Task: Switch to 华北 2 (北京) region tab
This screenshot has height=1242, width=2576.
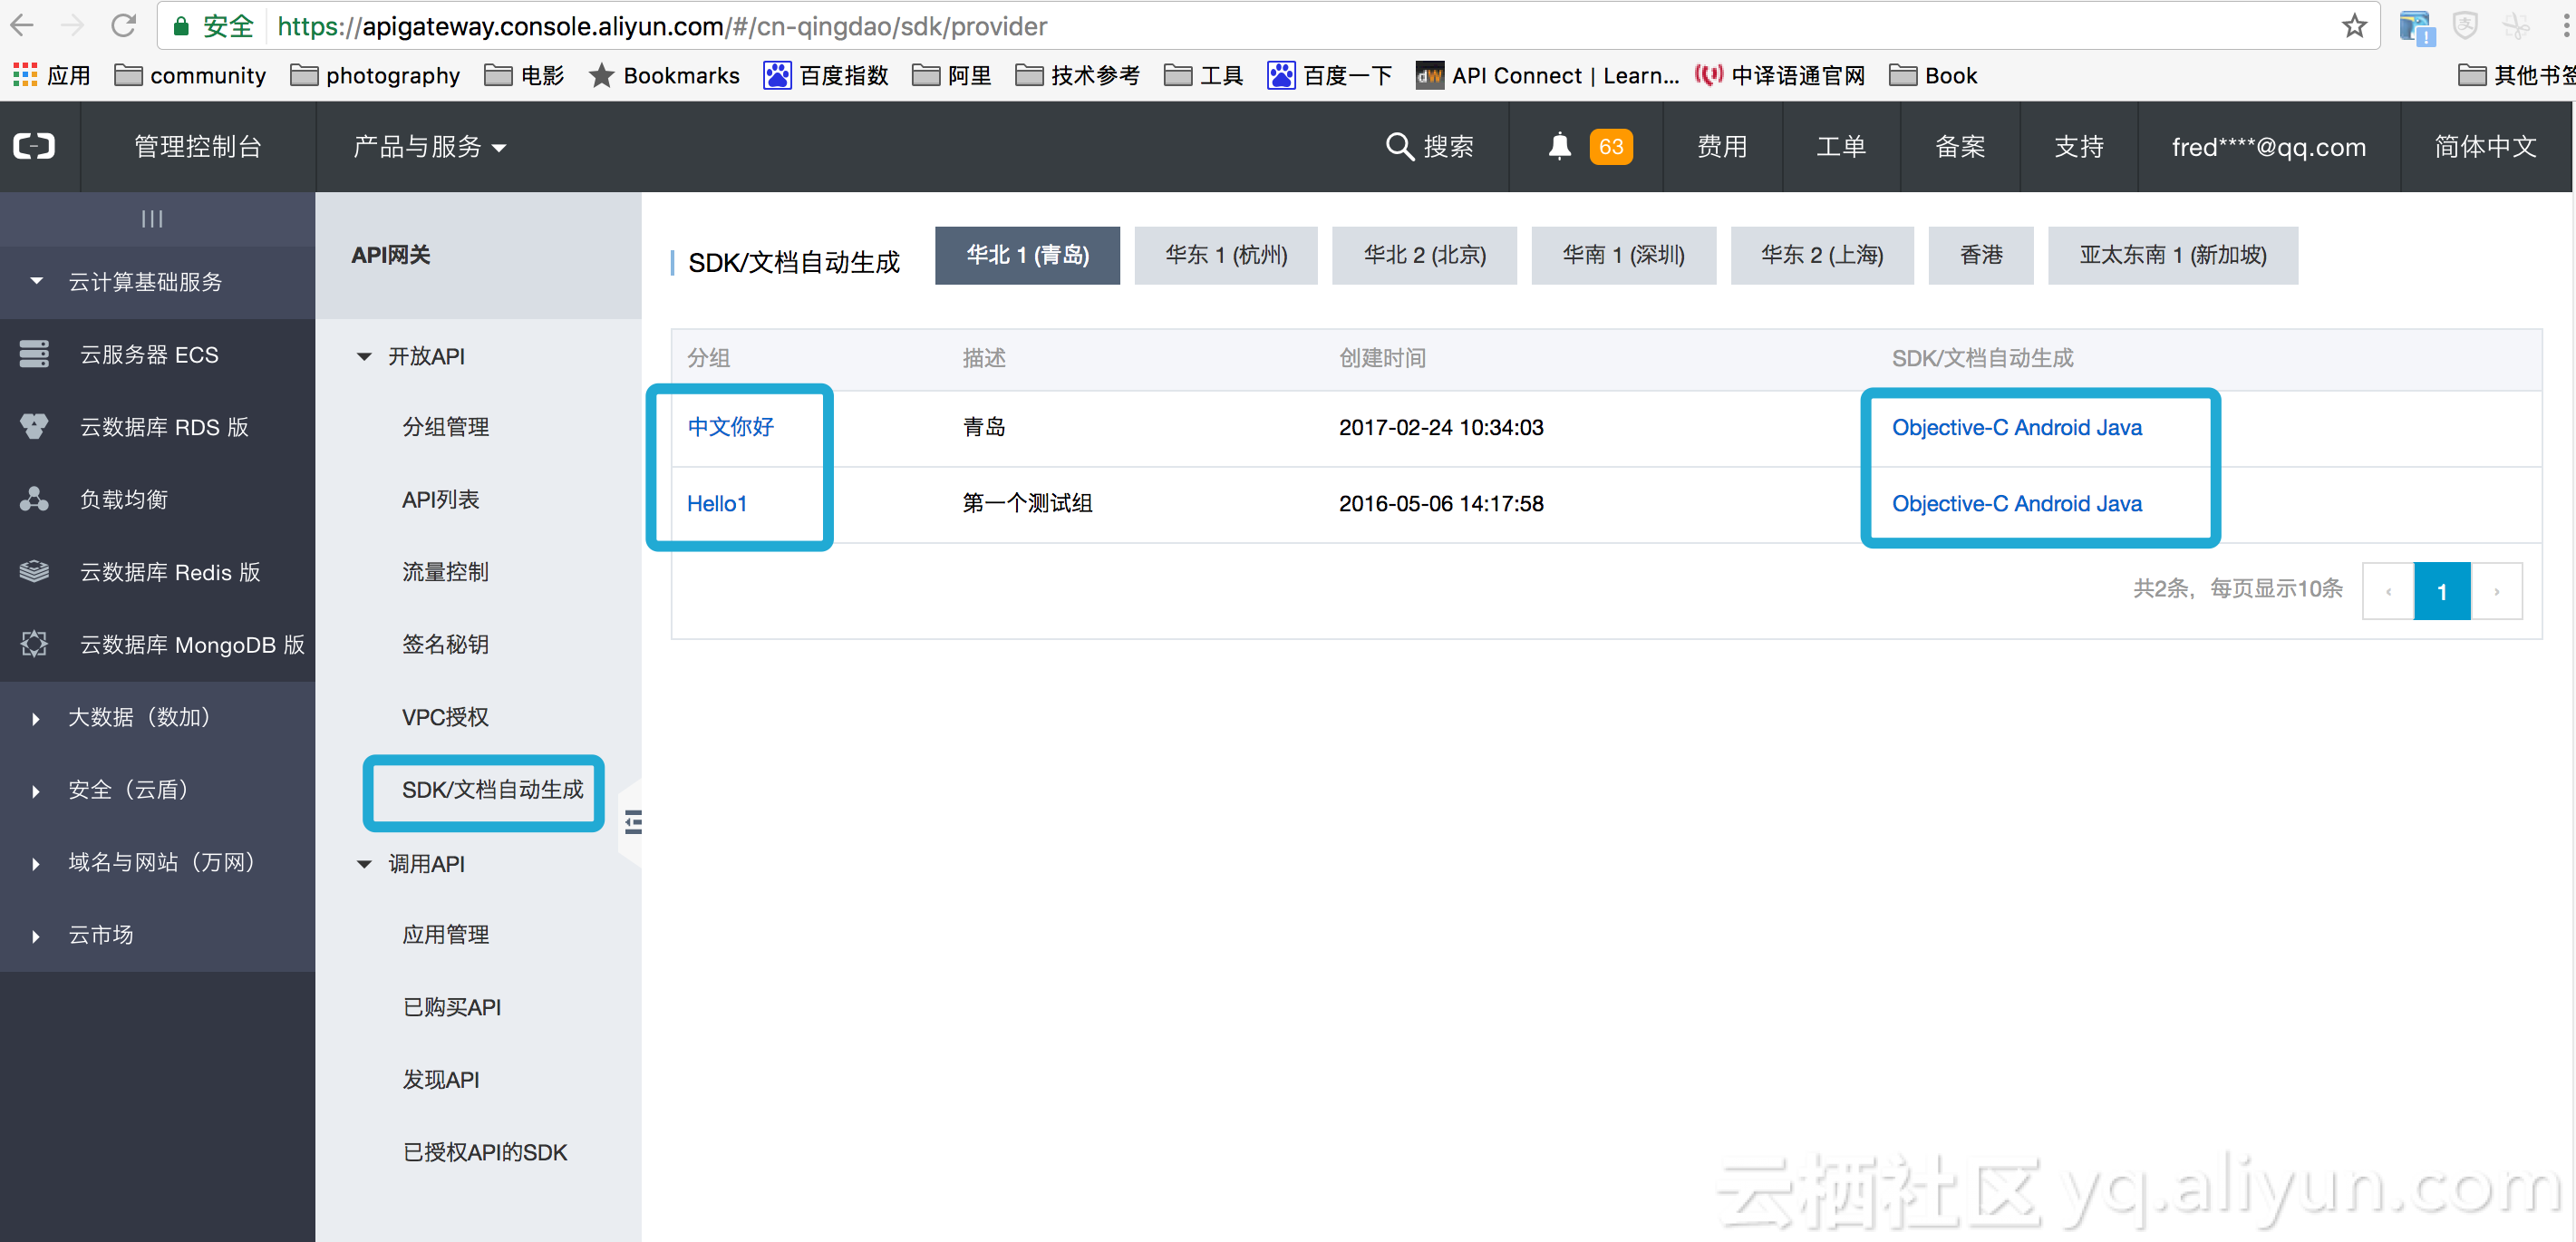Action: coord(1424,255)
